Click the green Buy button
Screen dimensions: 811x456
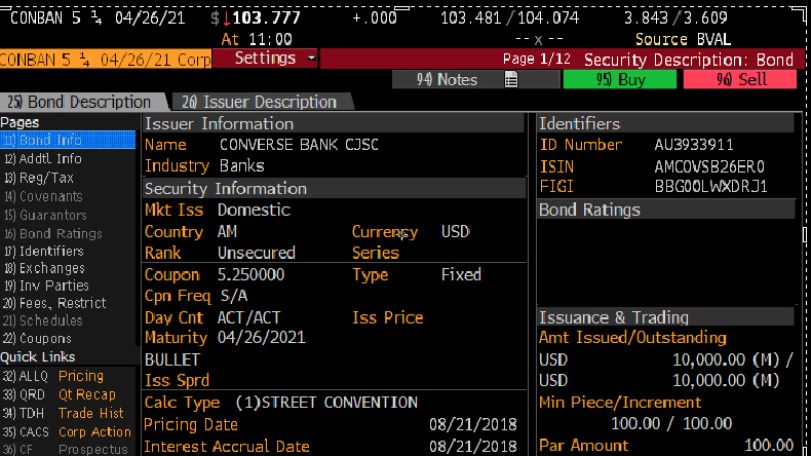tap(620, 80)
